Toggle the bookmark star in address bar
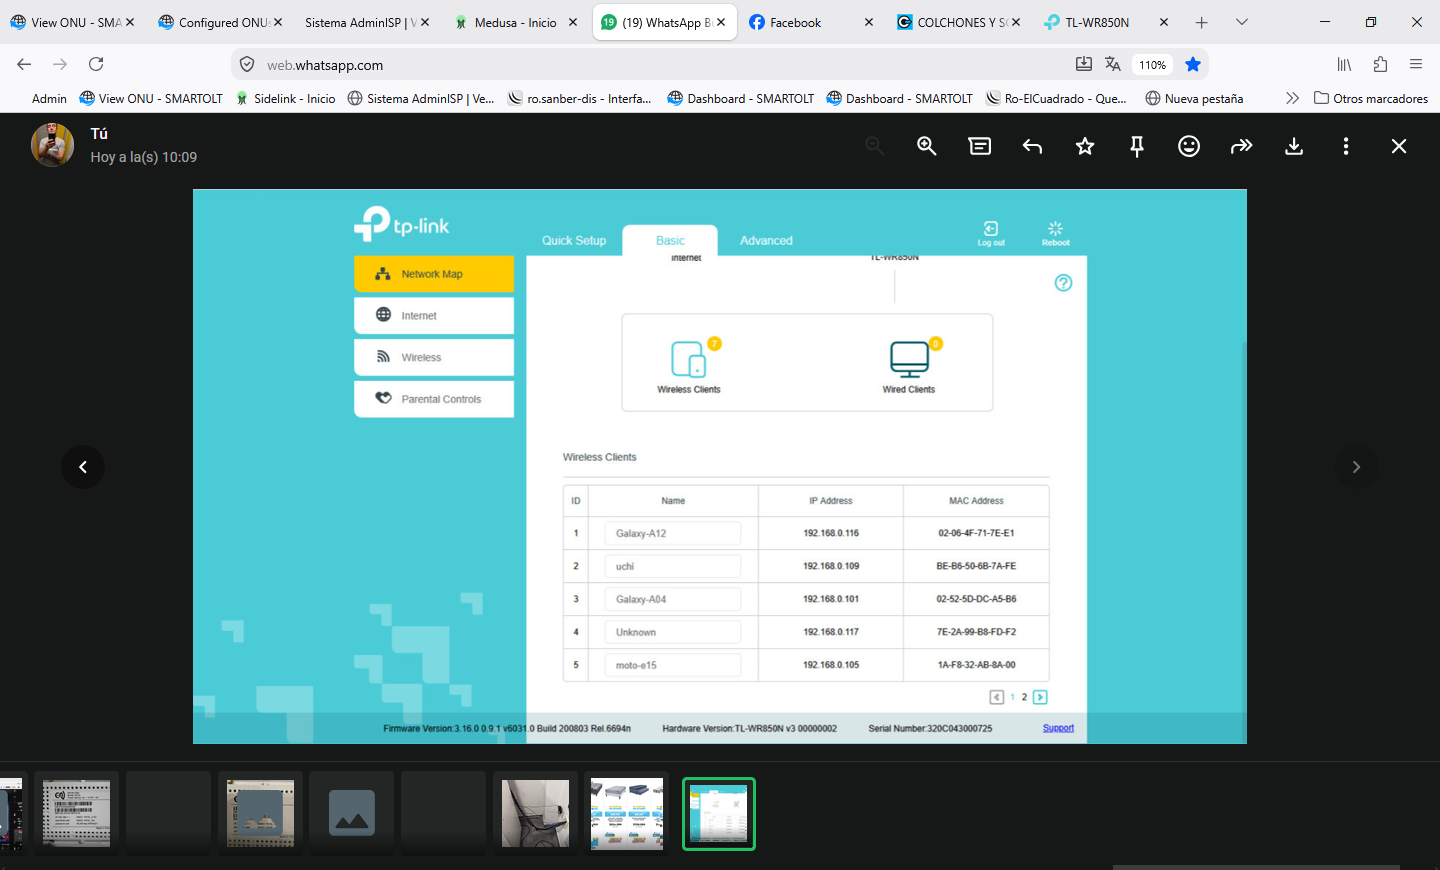 [x=1193, y=64]
